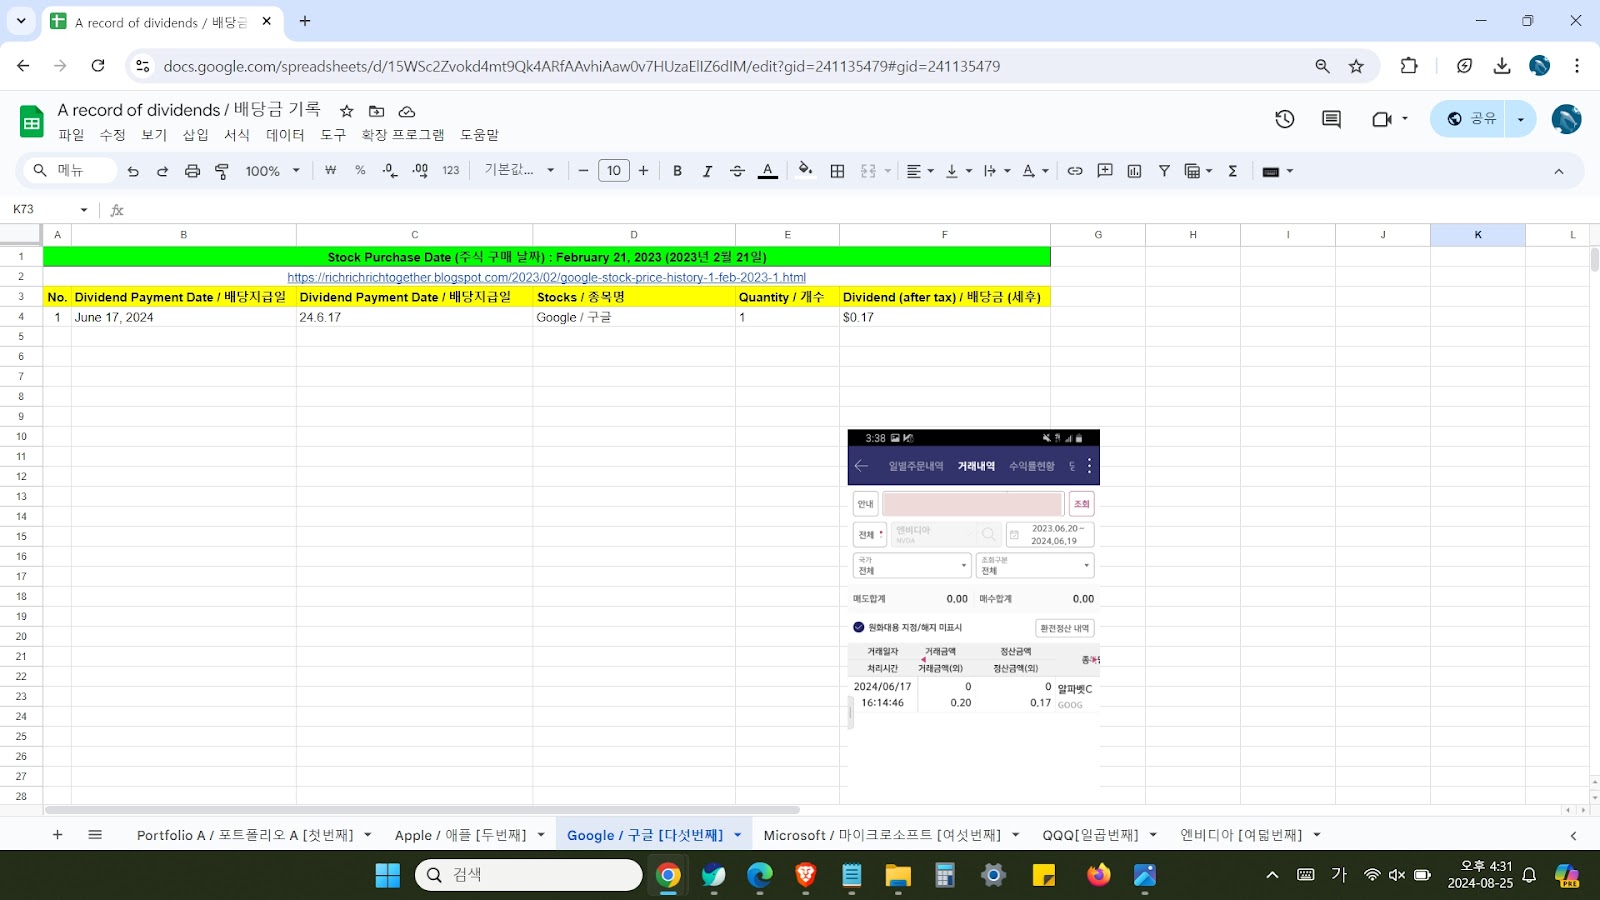
Task: Create a filter icon
Action: point(1164,171)
